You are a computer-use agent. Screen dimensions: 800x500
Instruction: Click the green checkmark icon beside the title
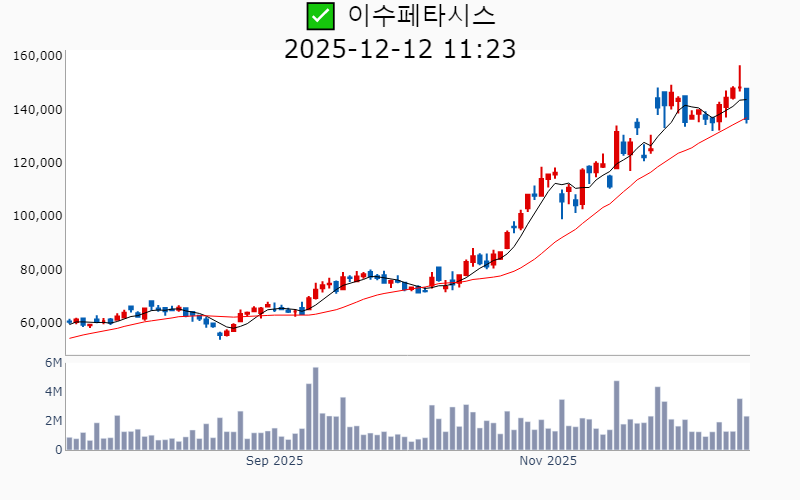[320, 16]
